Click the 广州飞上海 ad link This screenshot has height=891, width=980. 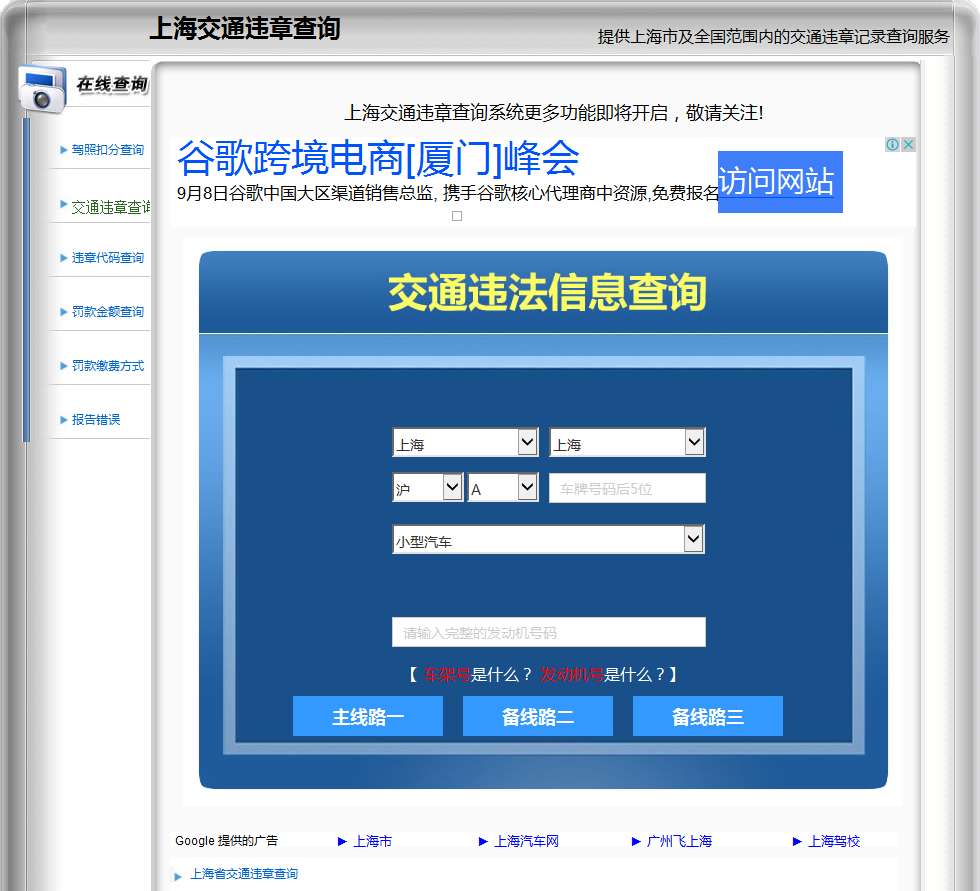point(679,841)
